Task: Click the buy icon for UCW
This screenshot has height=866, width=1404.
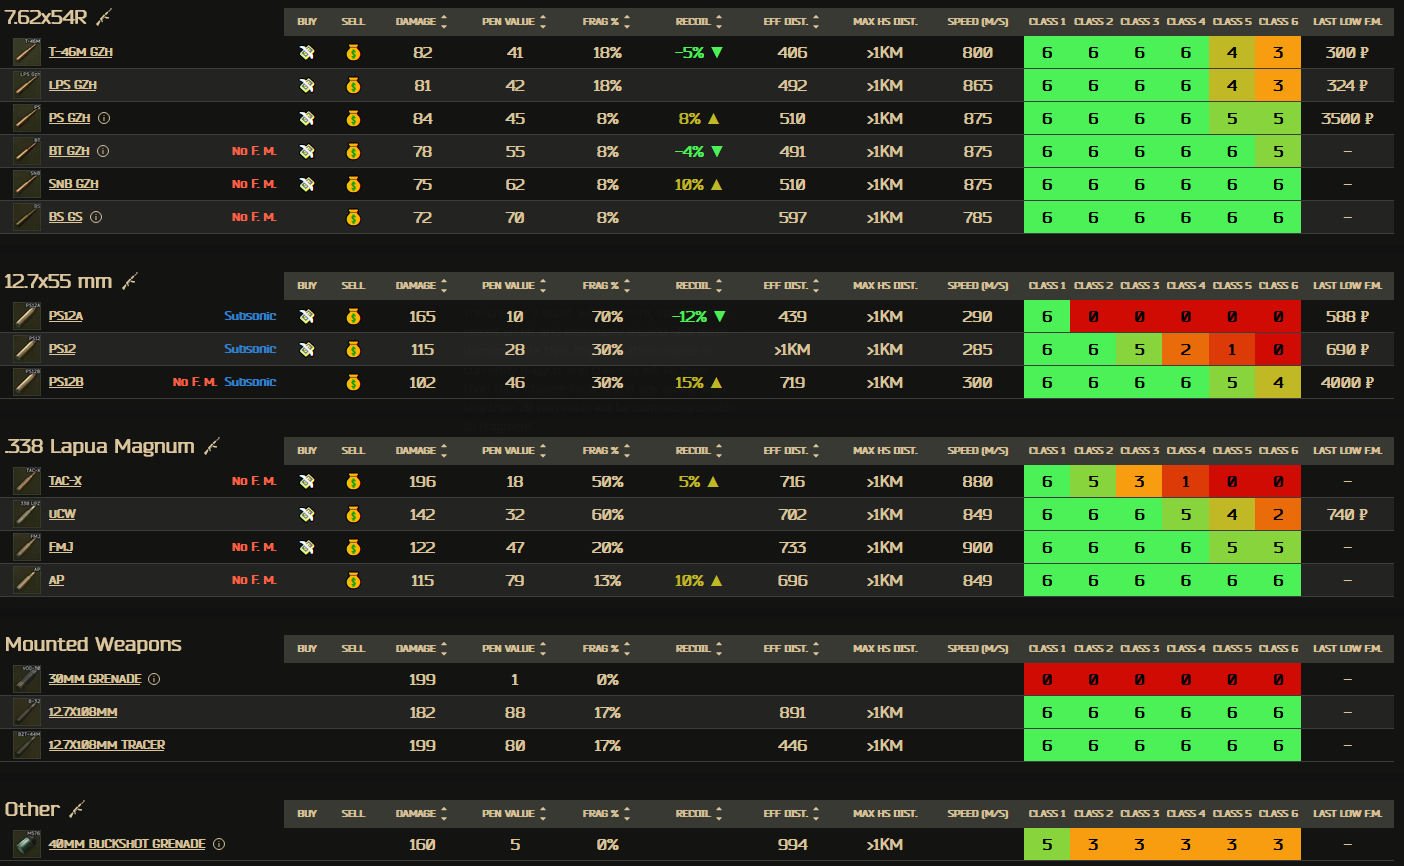Action: 307,514
